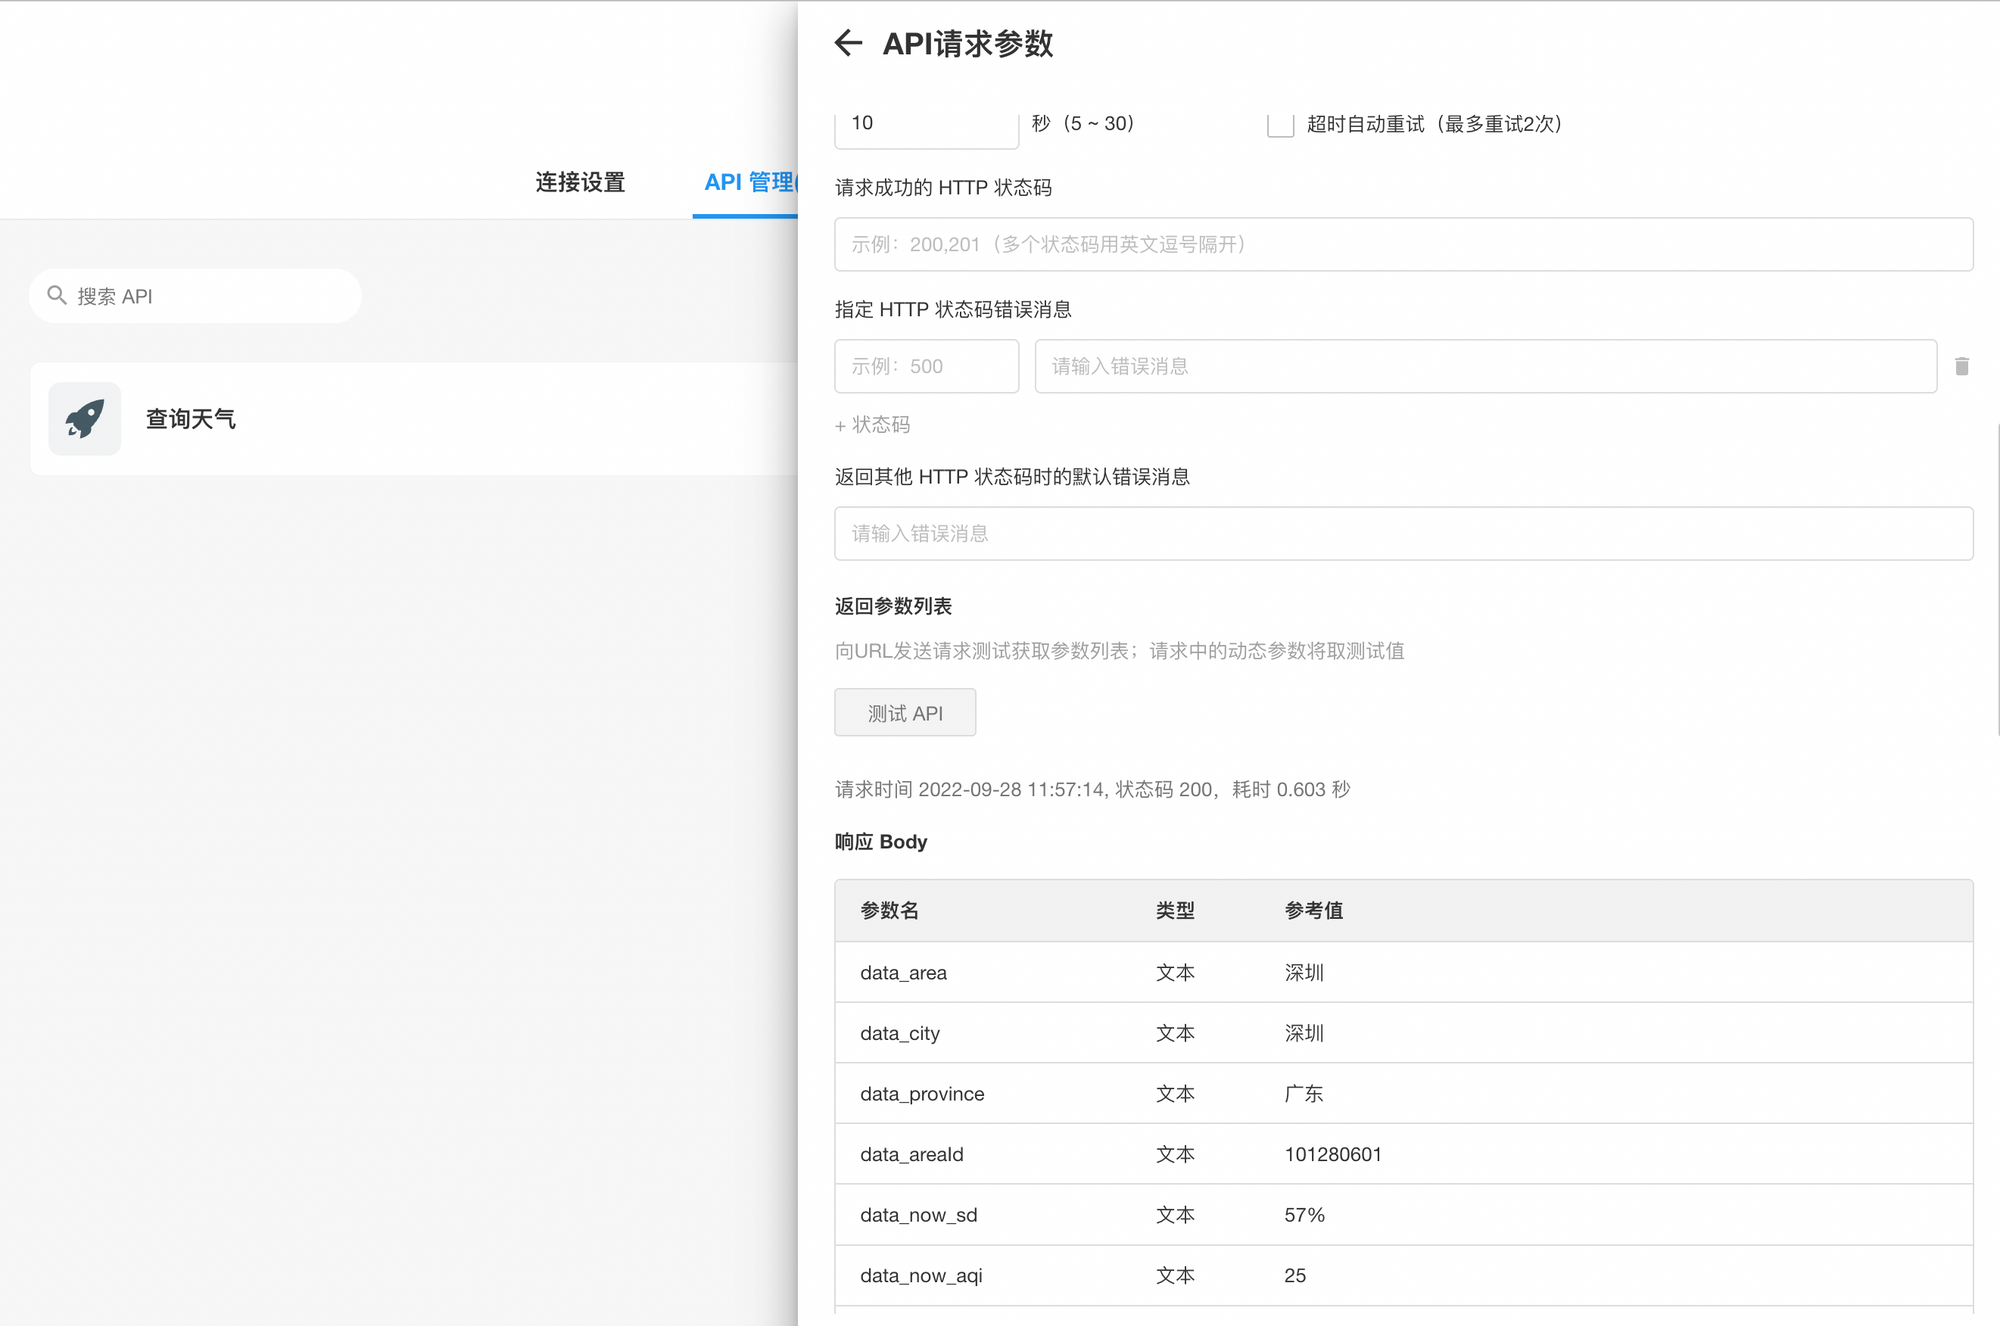Click the trash icon to remove status code row
This screenshot has width=2000, height=1326.
pyautogui.click(x=1963, y=366)
